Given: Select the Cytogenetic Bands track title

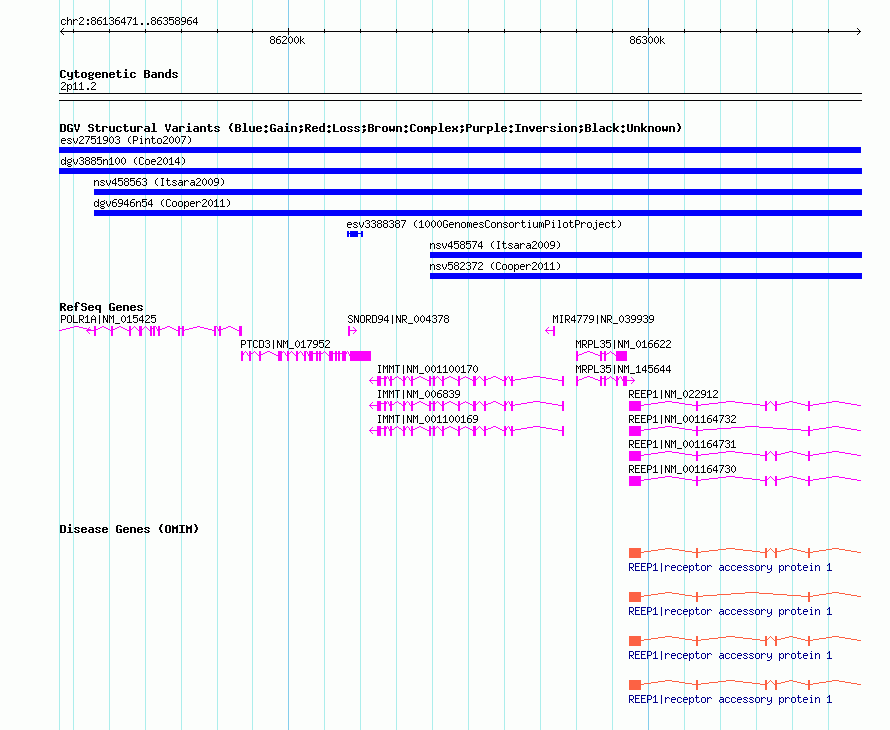Looking at the screenshot, I should click(119, 74).
